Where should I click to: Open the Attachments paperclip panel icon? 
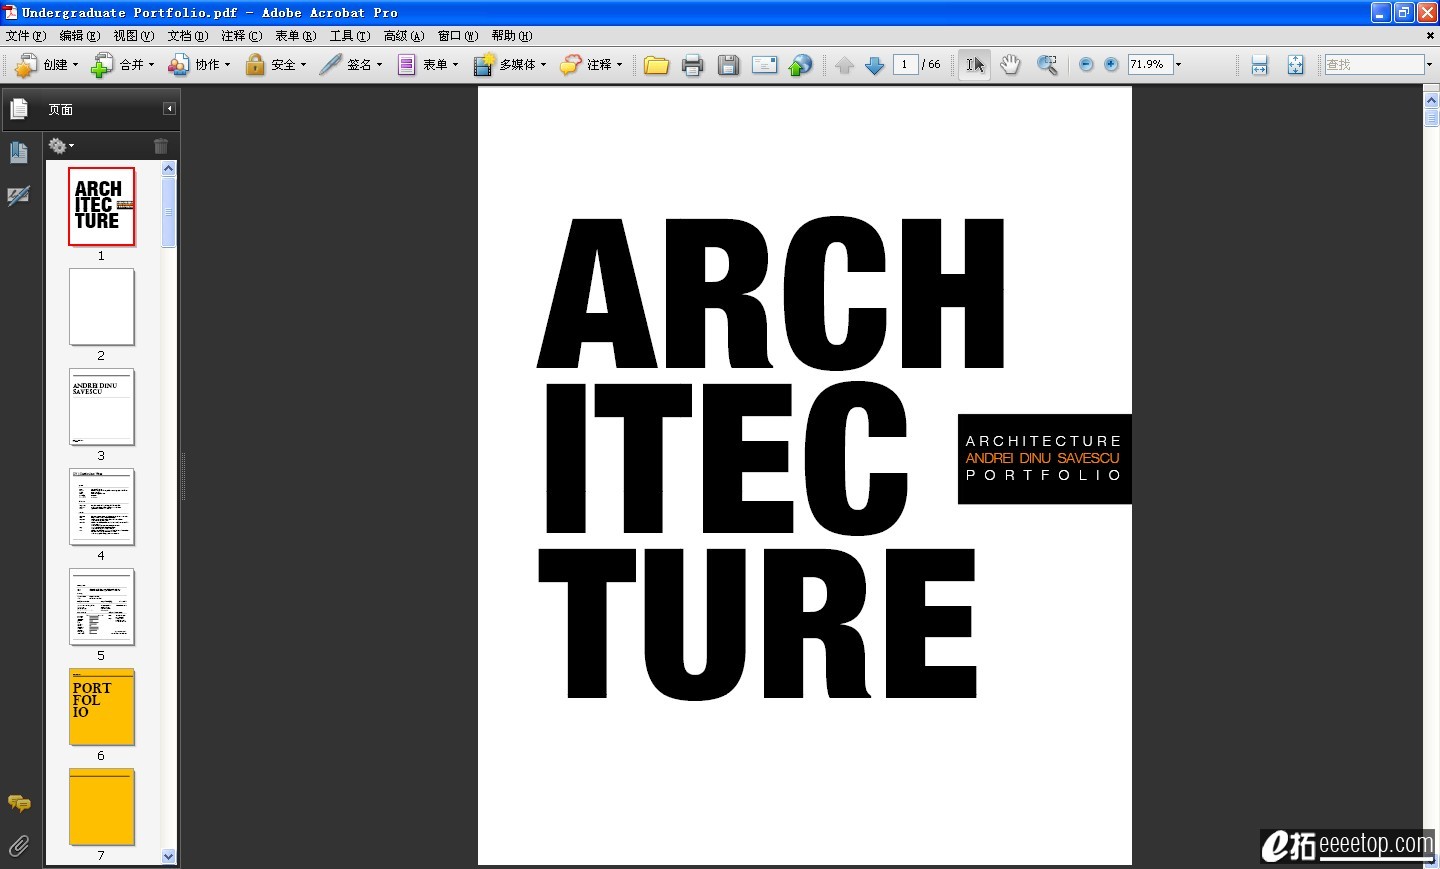(19, 846)
